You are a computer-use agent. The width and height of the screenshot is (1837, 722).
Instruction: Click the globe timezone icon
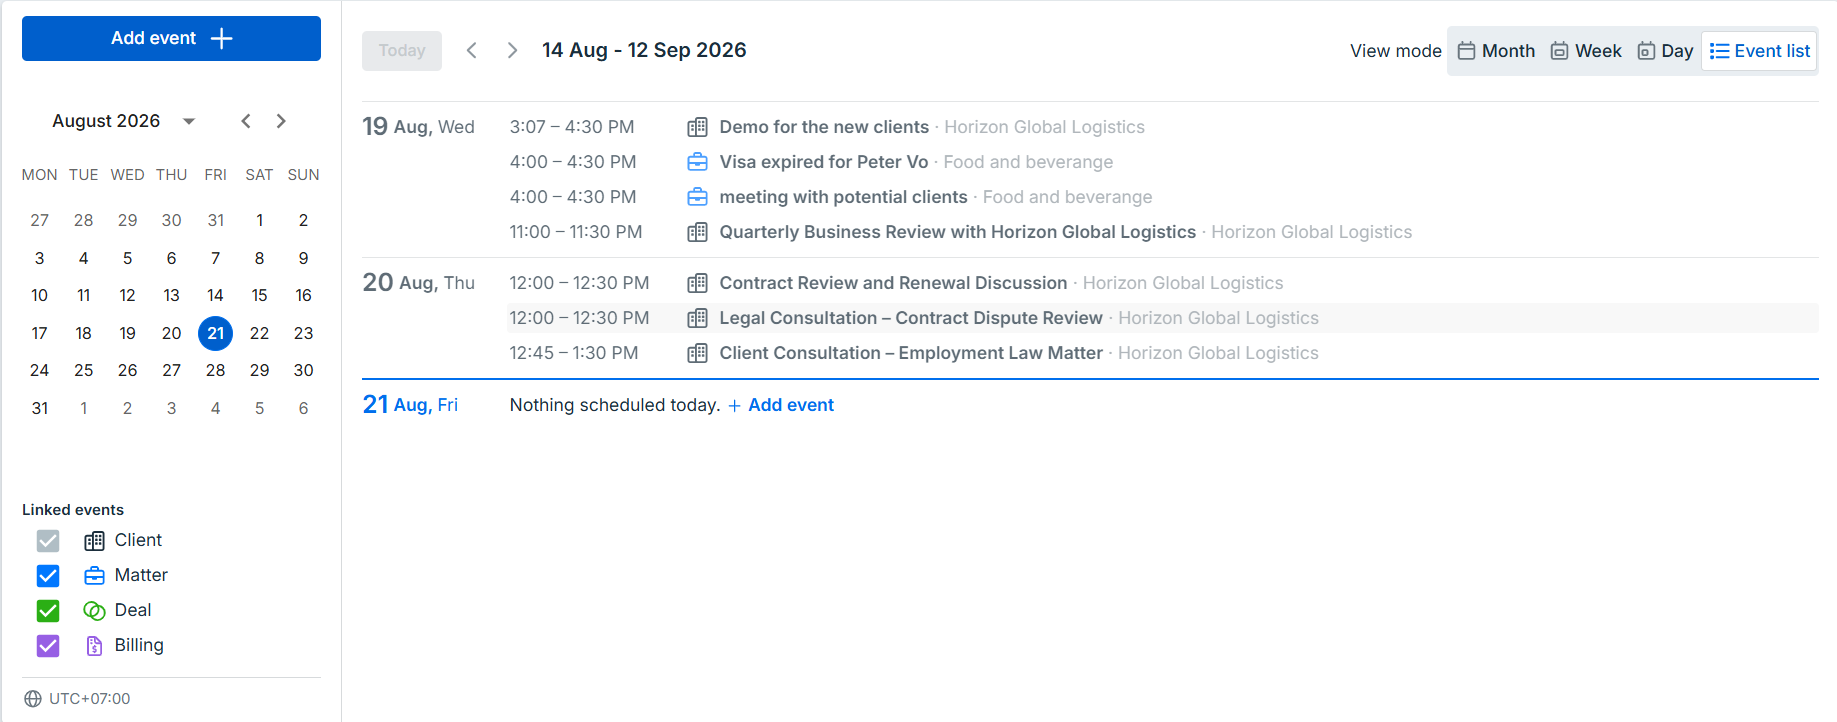click(33, 699)
